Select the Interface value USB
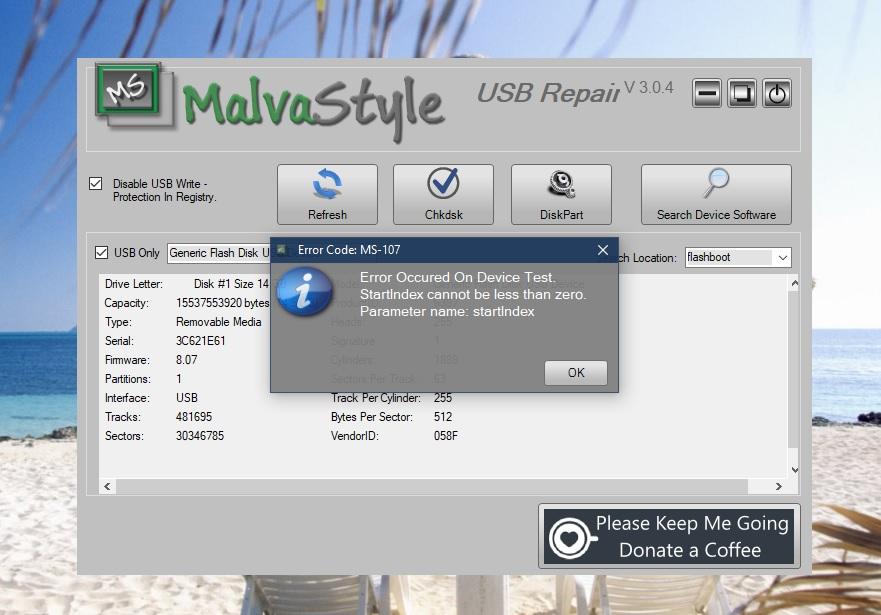Image resolution: width=881 pixels, height=615 pixels. [x=187, y=398]
